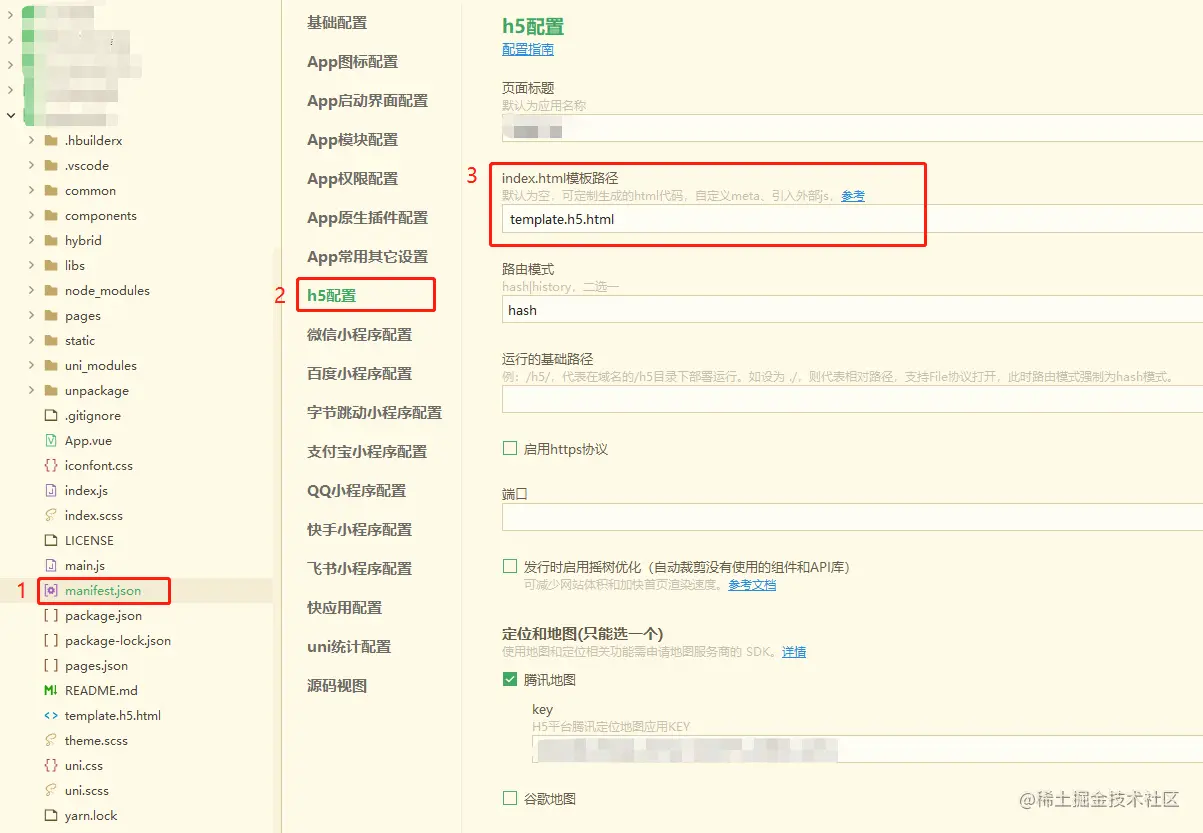This screenshot has height=833, width=1203.
Task: Open 微信小程序配置 section
Action: 359,335
